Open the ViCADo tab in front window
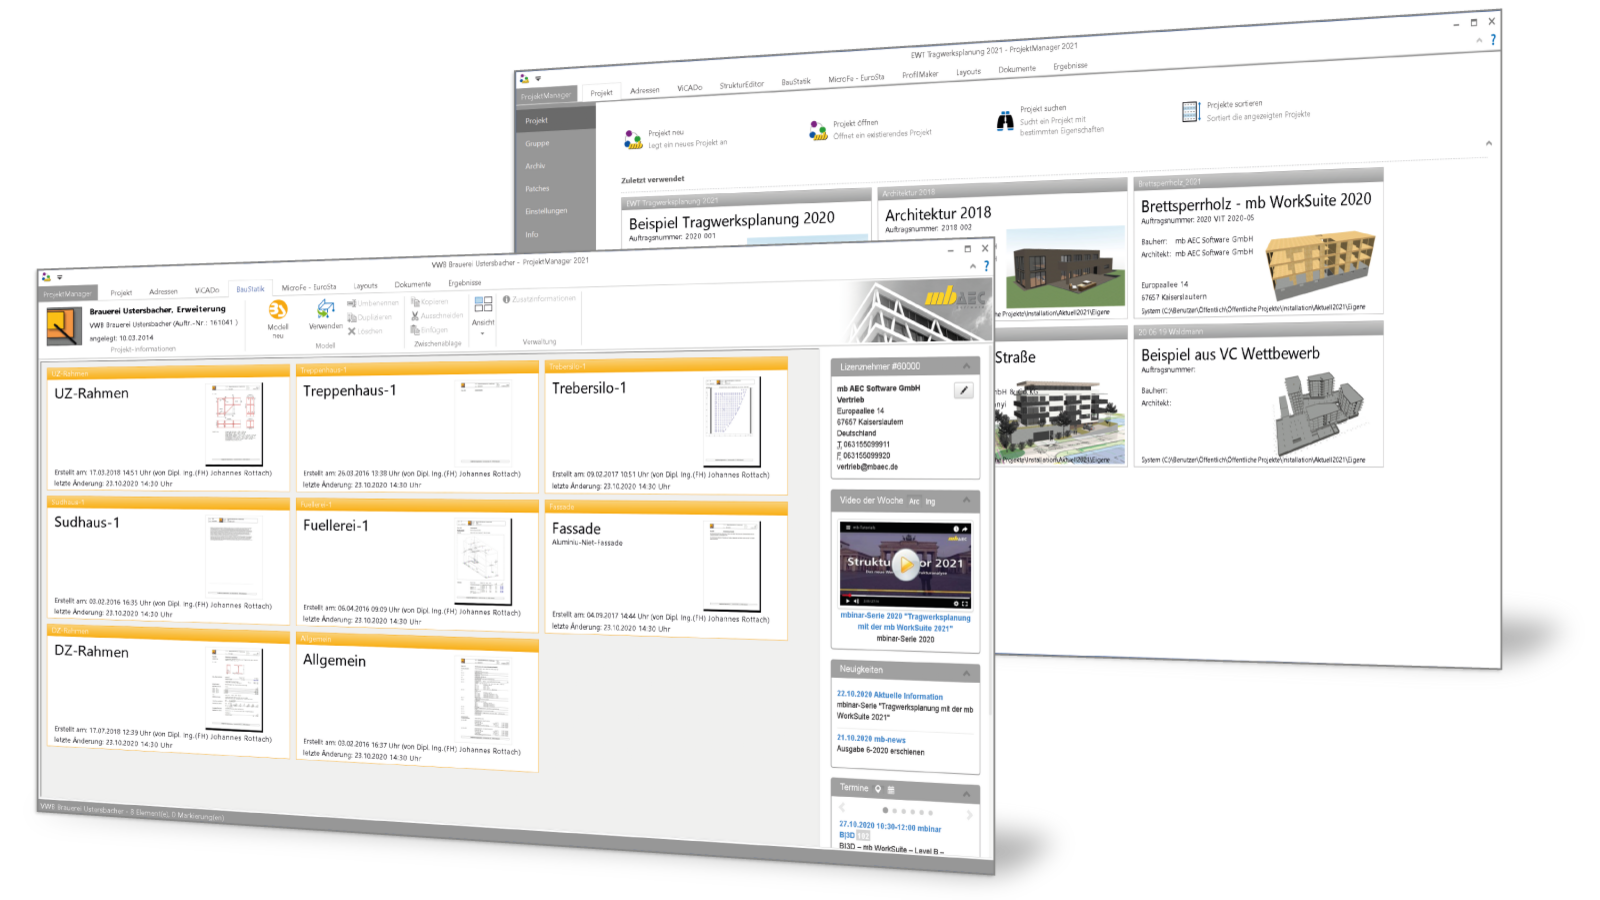This screenshot has height=900, width=1600. [207, 290]
